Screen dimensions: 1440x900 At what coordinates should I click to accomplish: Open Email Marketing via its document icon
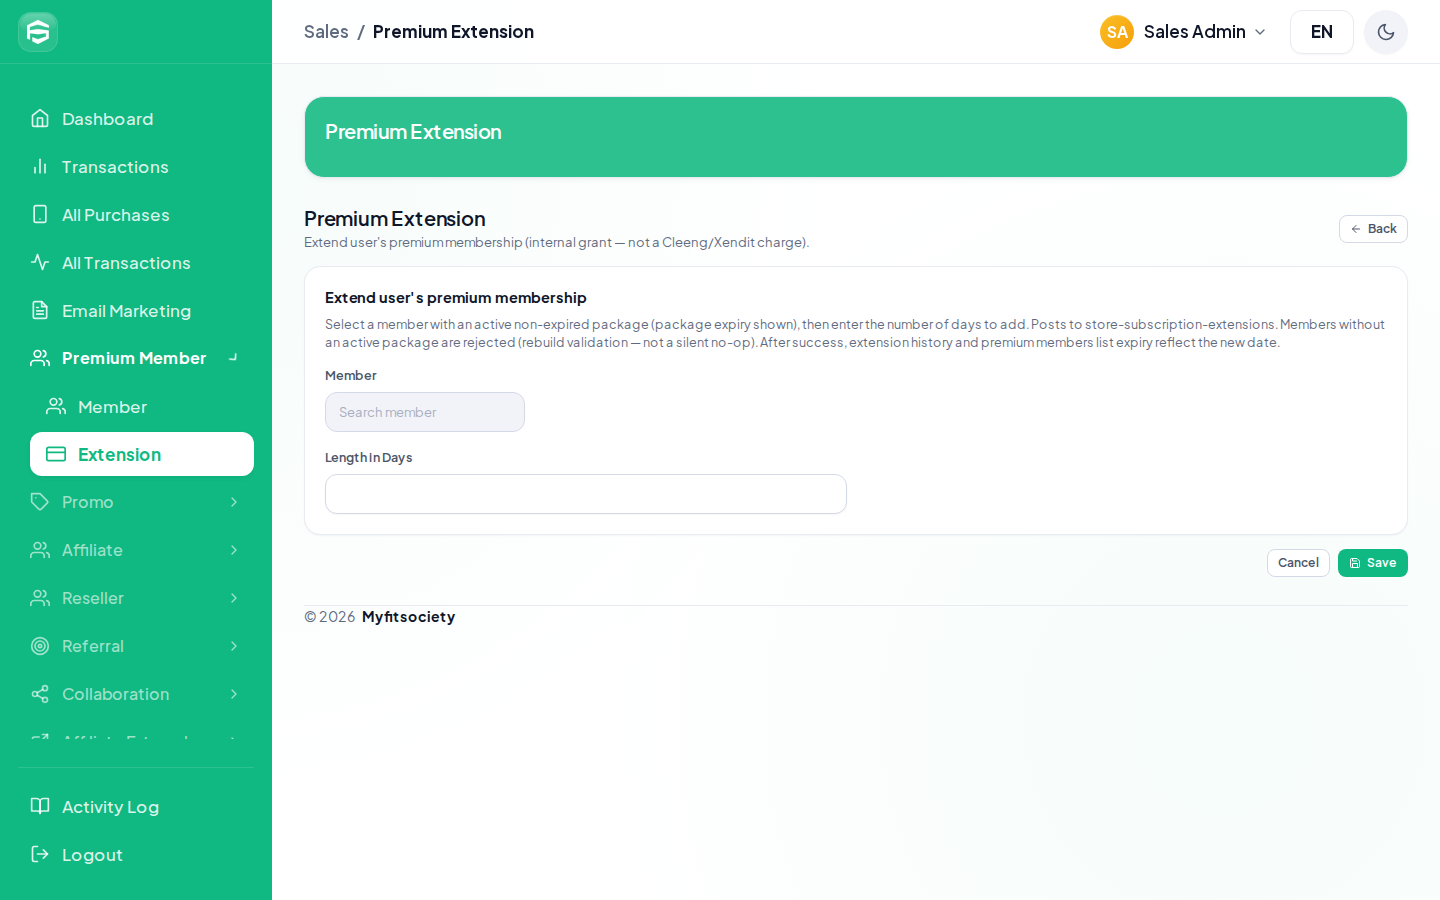[x=40, y=311]
